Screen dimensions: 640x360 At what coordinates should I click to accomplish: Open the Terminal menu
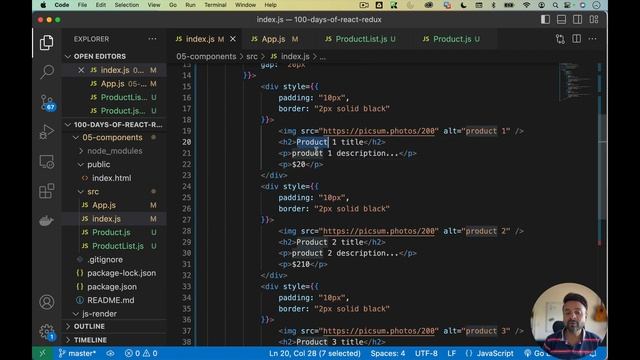[x=215, y=5]
